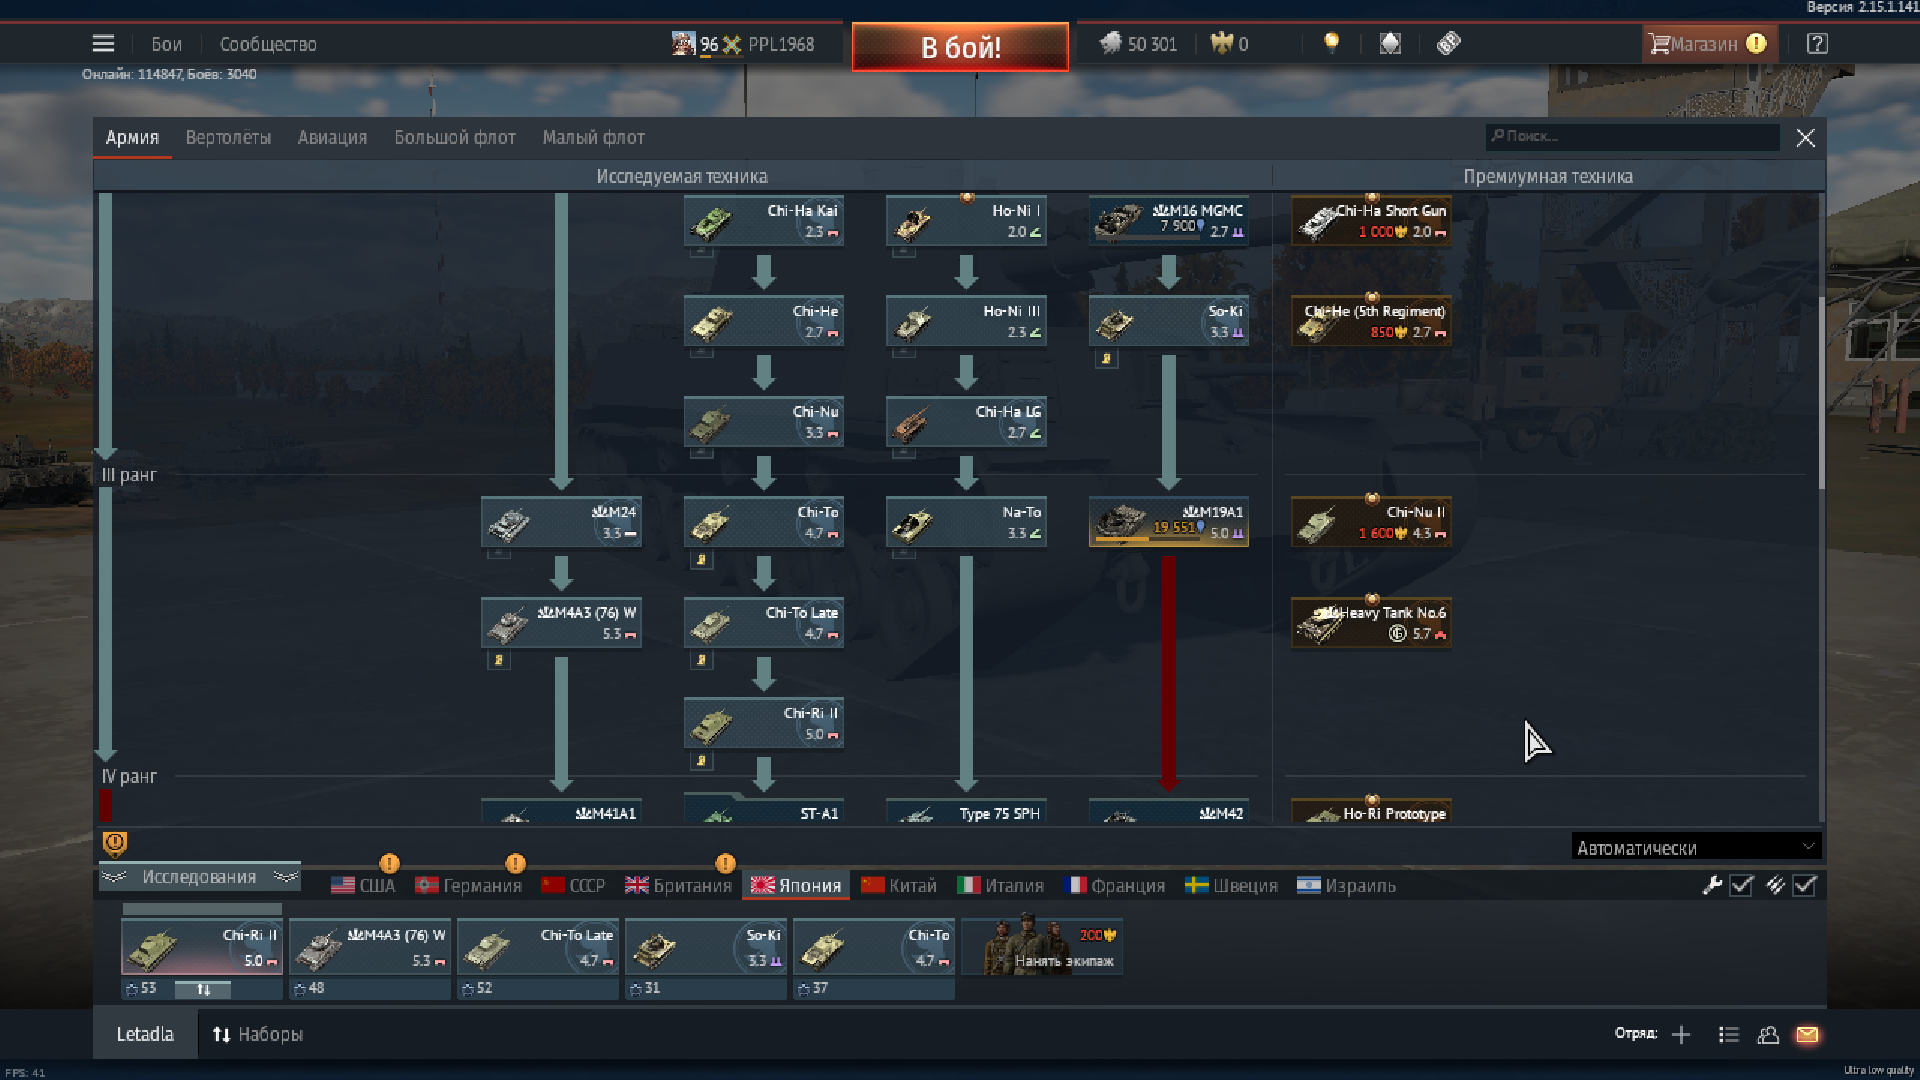Select the США nation tab
Viewport: 1920px width, 1080px height.
(x=363, y=885)
